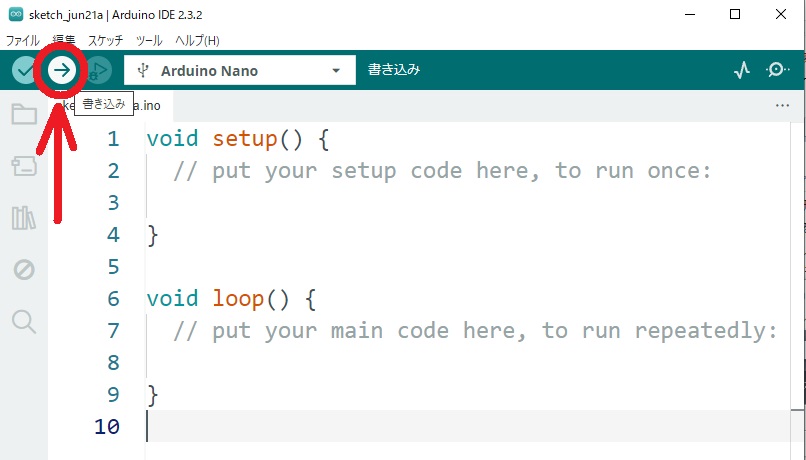Minimize the Arduino IDE window
Viewport: 806px width, 460px height.
pos(690,14)
